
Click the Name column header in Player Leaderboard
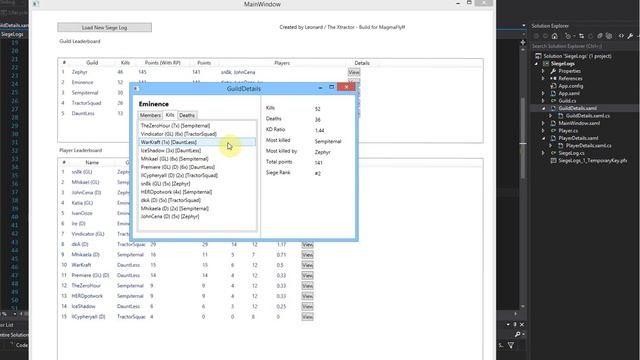(92, 162)
